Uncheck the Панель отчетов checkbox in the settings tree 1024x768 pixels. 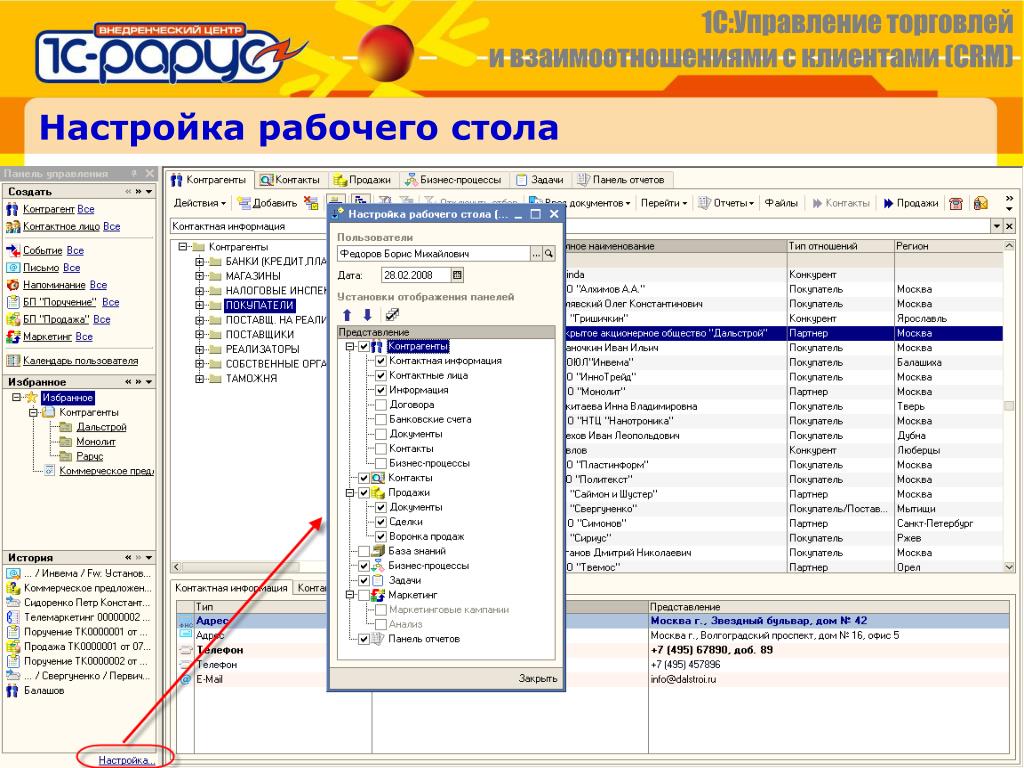click(x=364, y=639)
